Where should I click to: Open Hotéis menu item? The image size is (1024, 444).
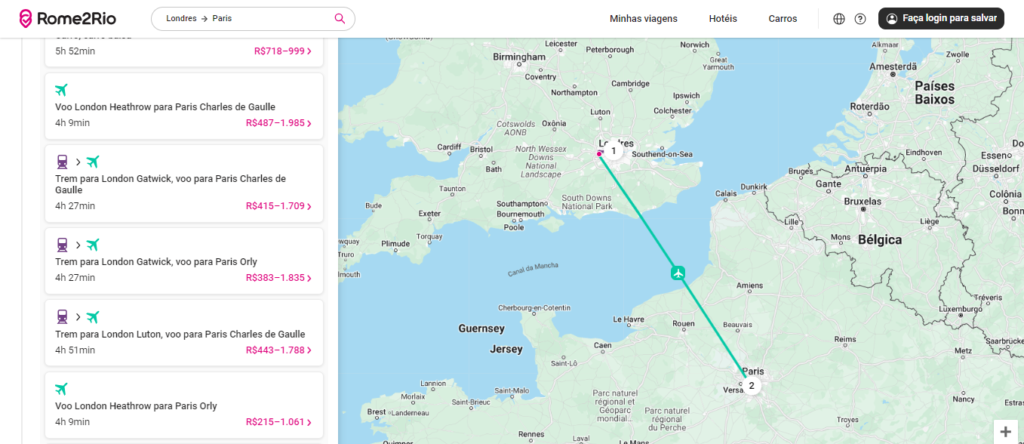pos(722,18)
